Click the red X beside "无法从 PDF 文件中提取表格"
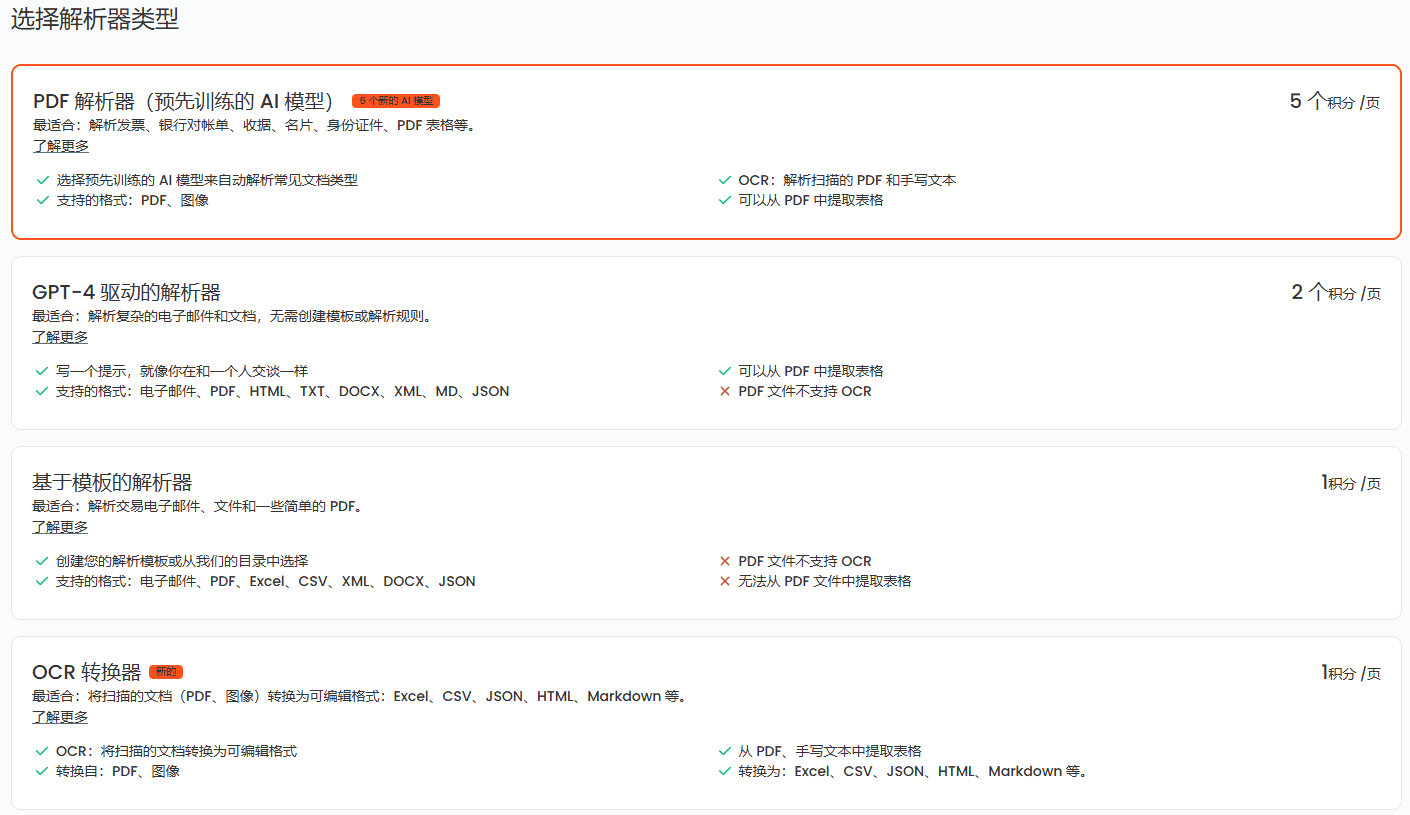 (x=725, y=581)
